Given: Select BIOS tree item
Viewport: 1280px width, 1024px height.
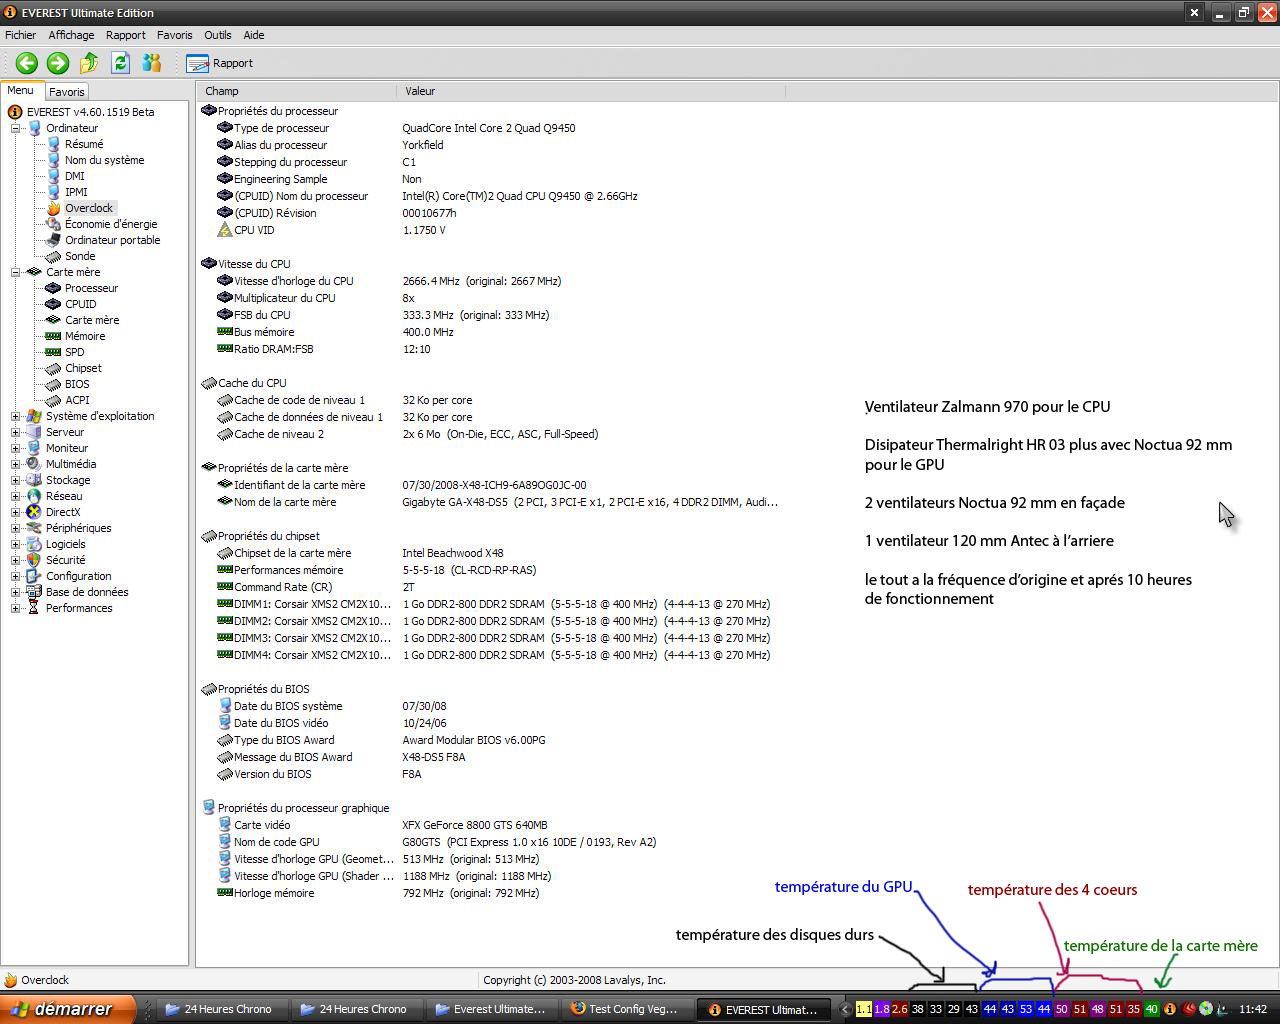Looking at the screenshot, I should click(x=77, y=384).
